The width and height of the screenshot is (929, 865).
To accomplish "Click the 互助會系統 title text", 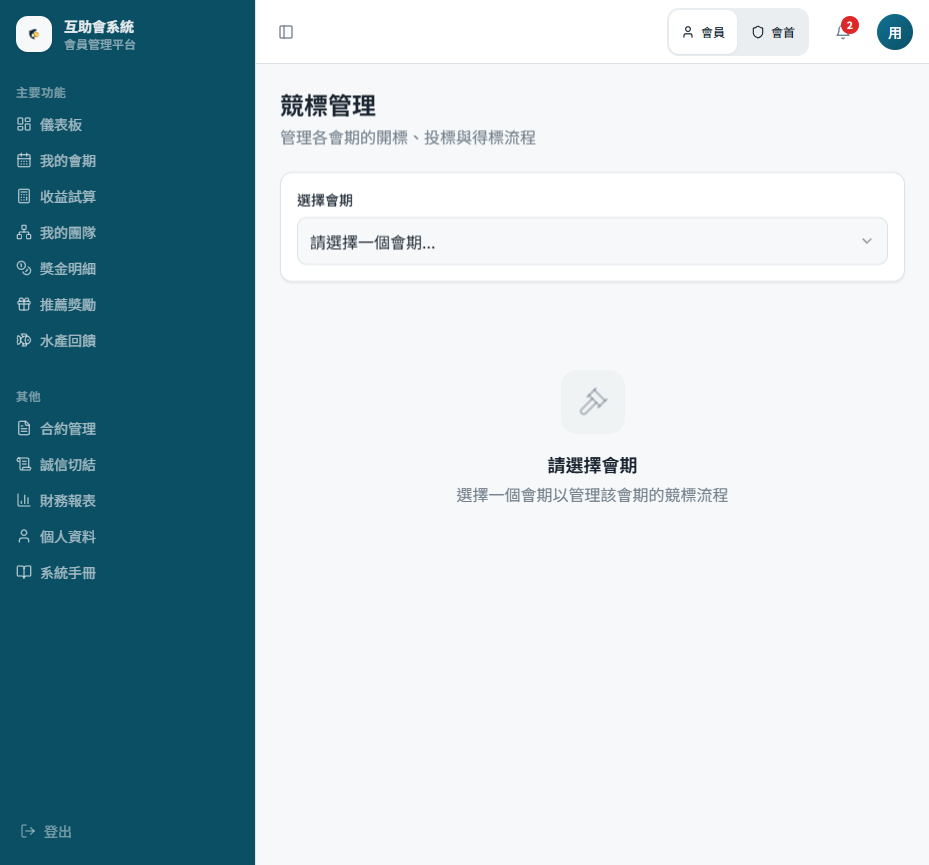I will click(x=99, y=27).
